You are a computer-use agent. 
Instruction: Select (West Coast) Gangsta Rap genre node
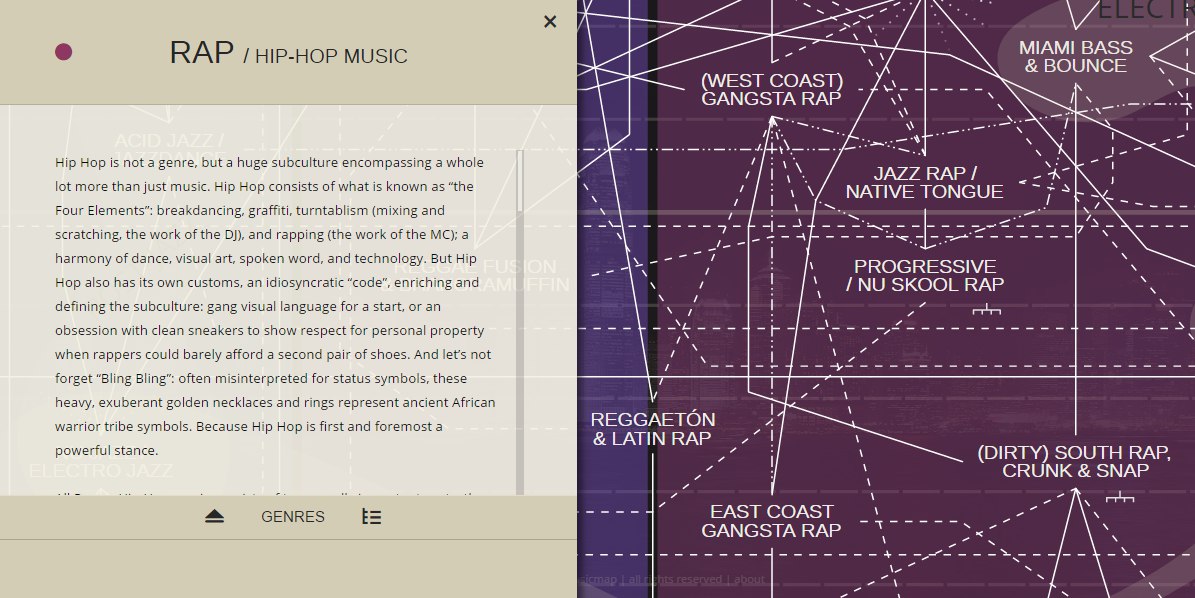[x=771, y=89]
